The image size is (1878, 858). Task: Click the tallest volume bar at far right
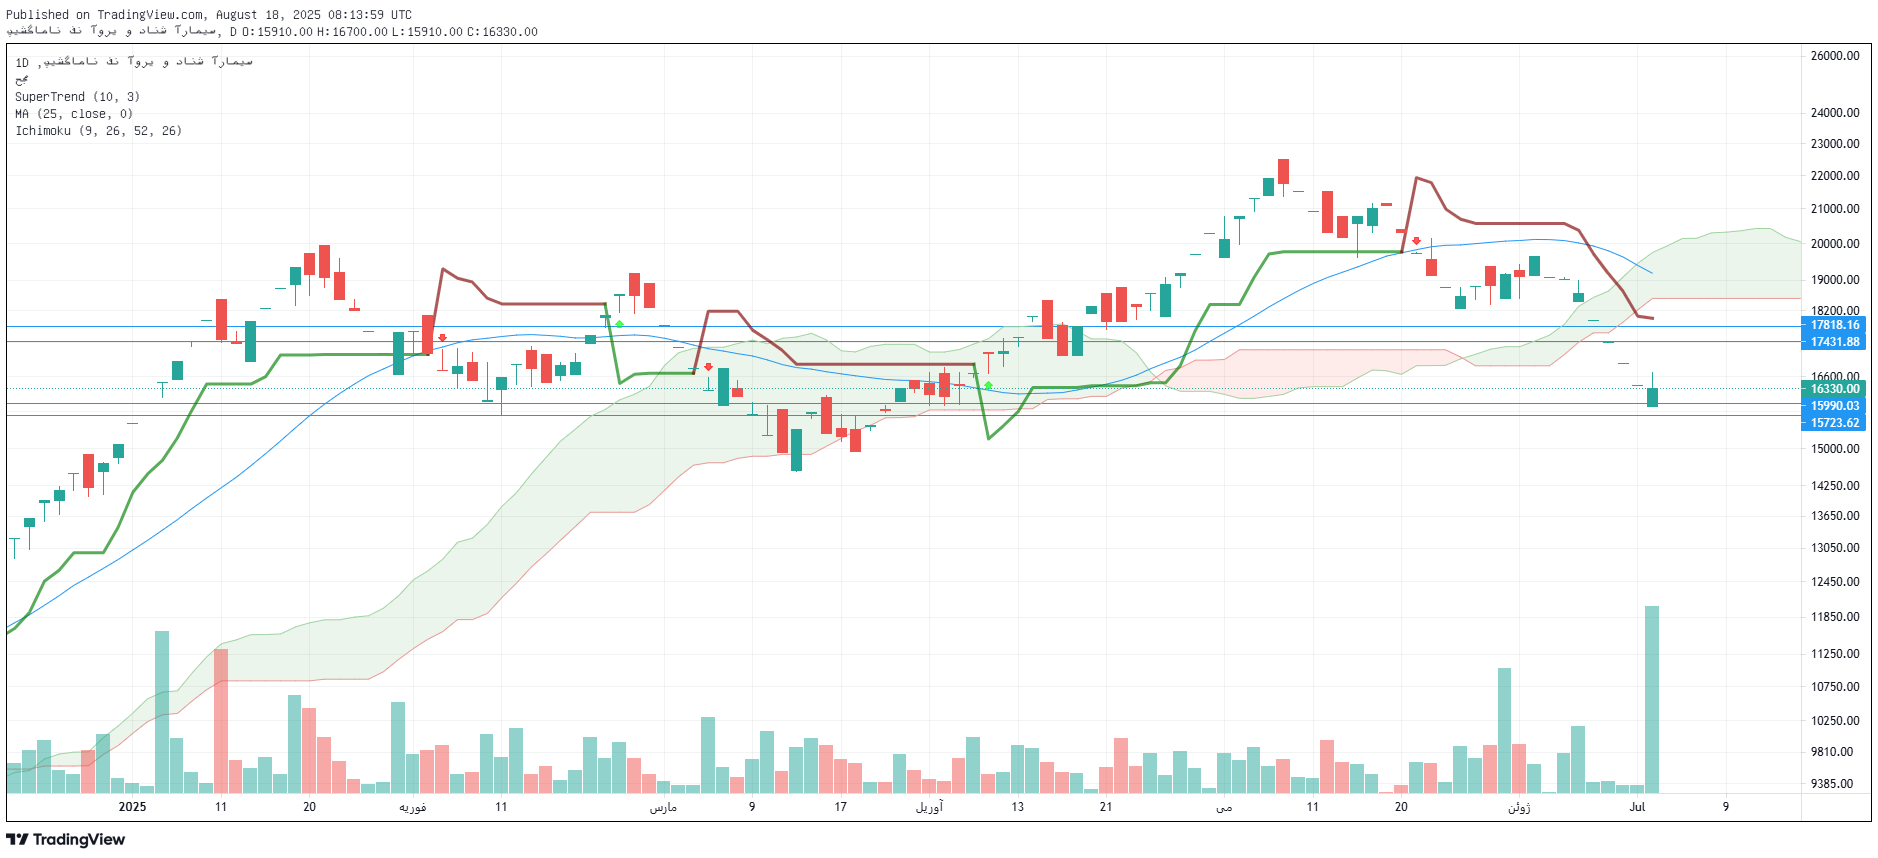pos(1651,700)
